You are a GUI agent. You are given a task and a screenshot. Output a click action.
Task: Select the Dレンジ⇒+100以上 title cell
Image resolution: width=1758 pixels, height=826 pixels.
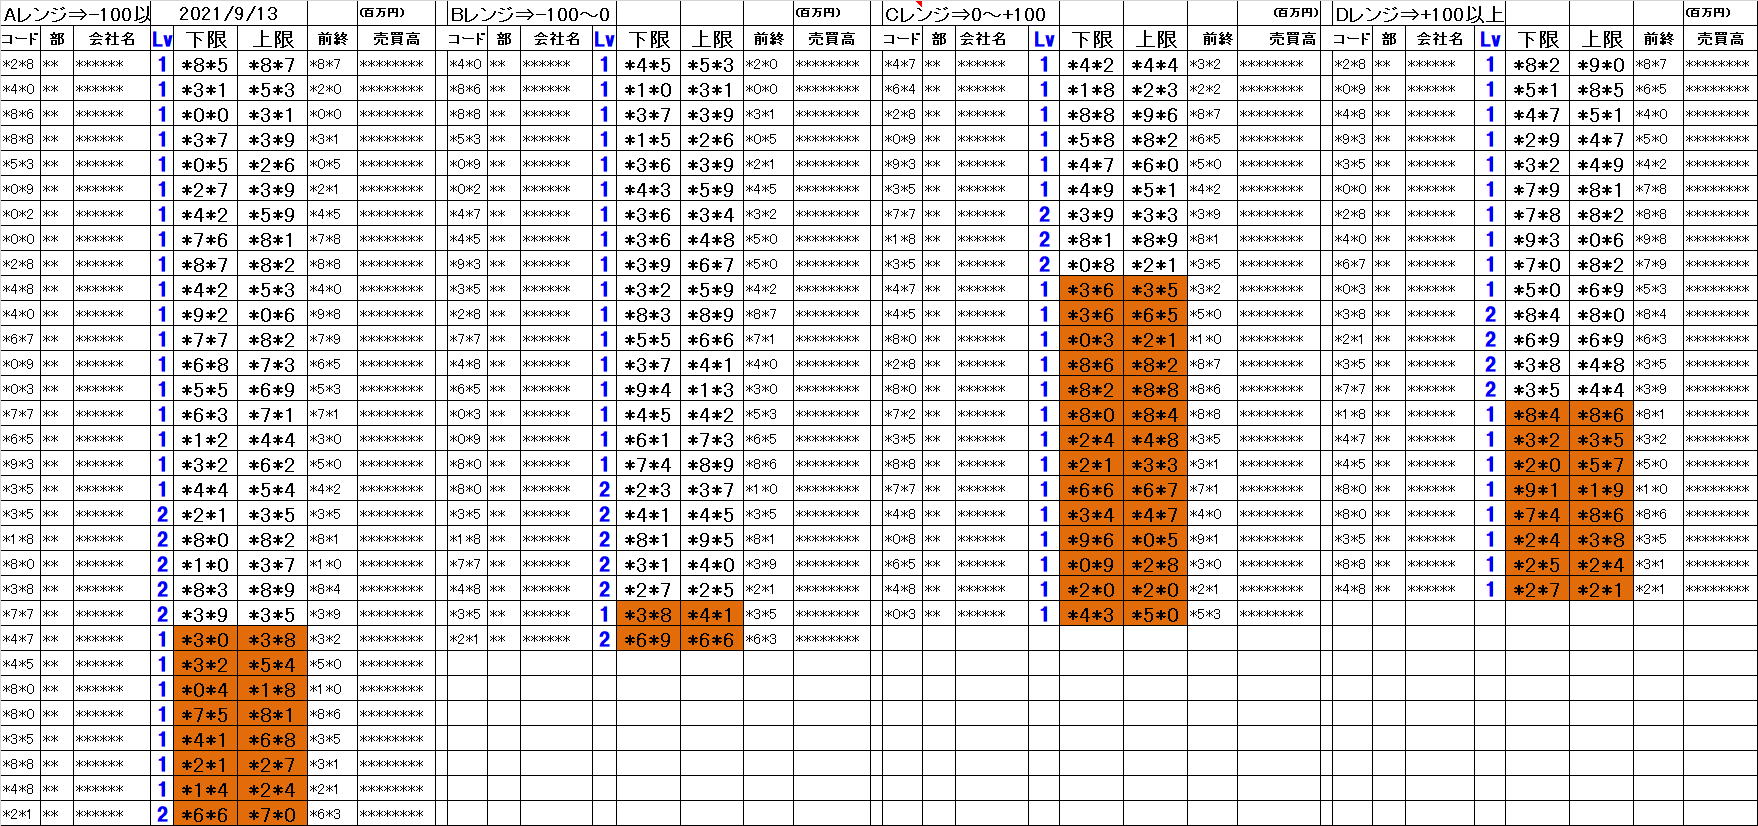click(1418, 13)
